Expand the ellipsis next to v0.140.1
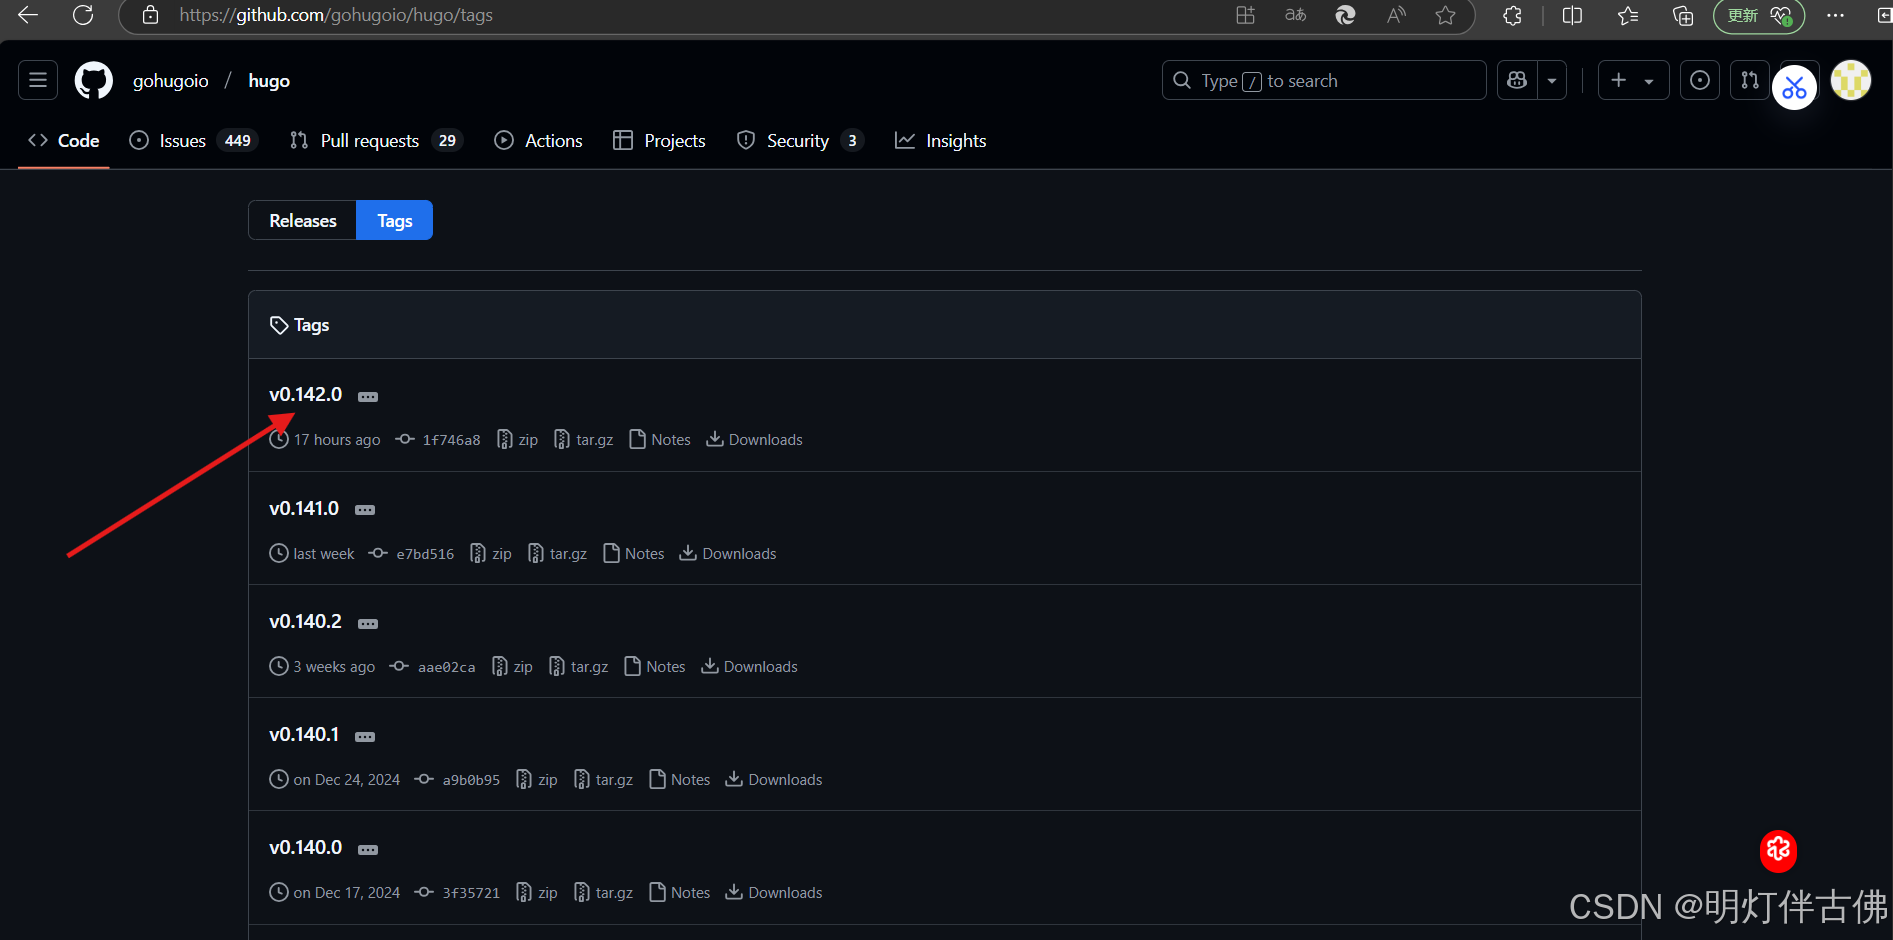This screenshot has height=940, width=1893. 365,737
